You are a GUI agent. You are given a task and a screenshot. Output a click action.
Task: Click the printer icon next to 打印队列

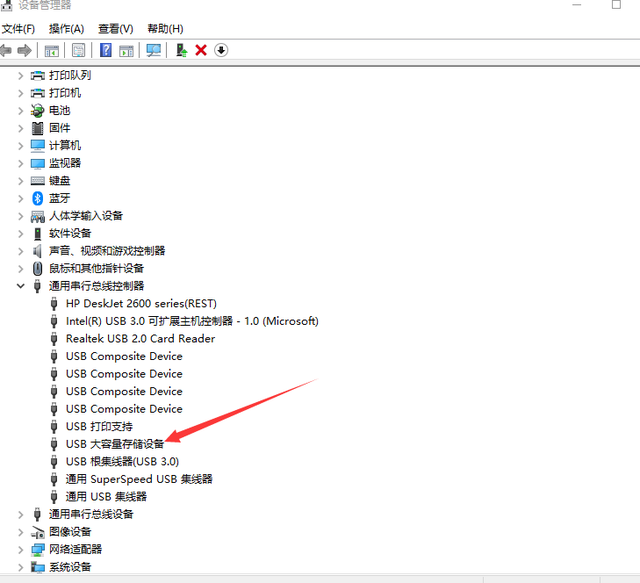pos(38,76)
